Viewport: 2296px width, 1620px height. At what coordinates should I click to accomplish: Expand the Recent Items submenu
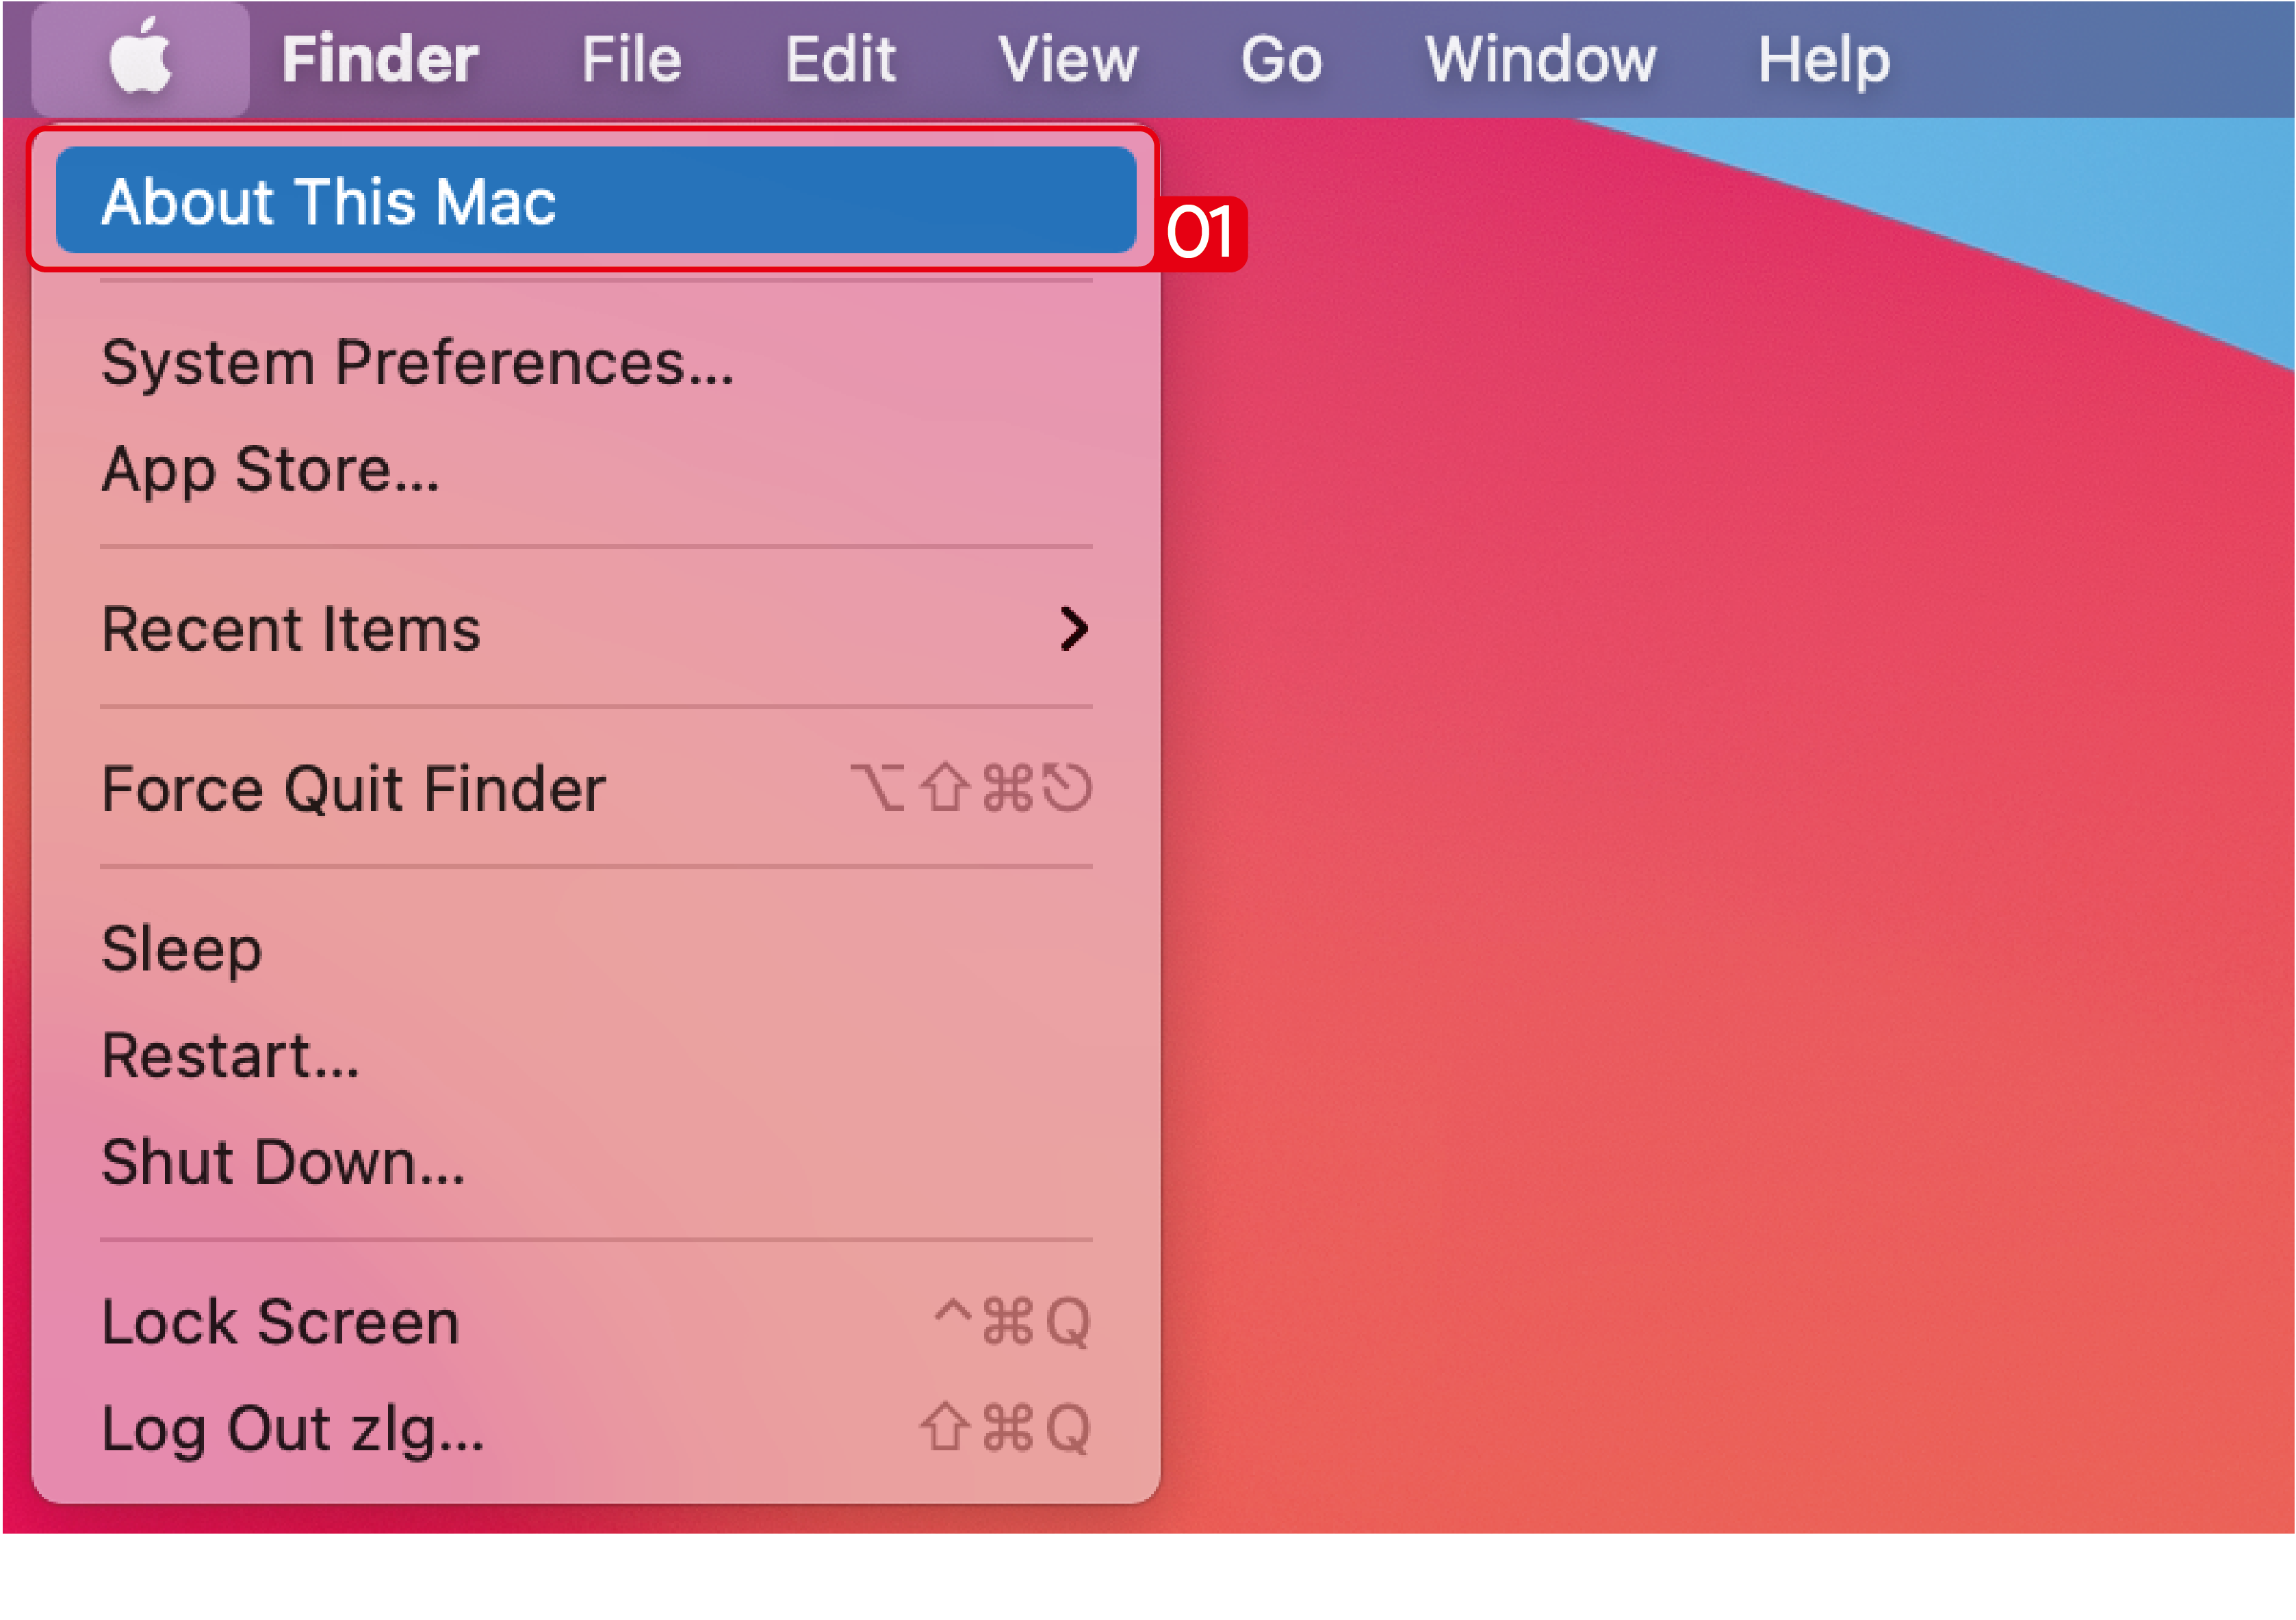[292, 629]
